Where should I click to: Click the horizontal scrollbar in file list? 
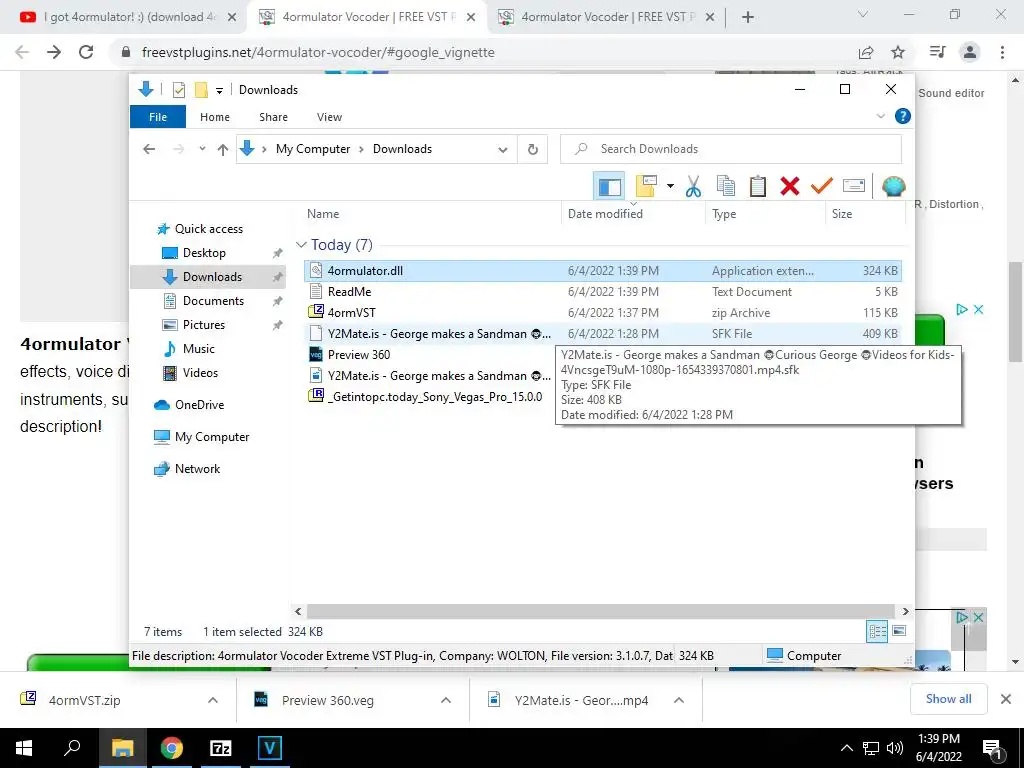click(600, 611)
